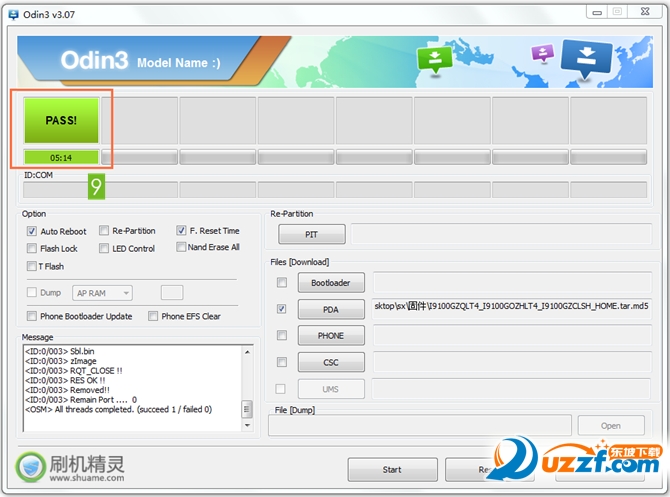The image size is (670, 497).
Task: Tick the Nand Erase All checkbox
Action: pos(181,247)
